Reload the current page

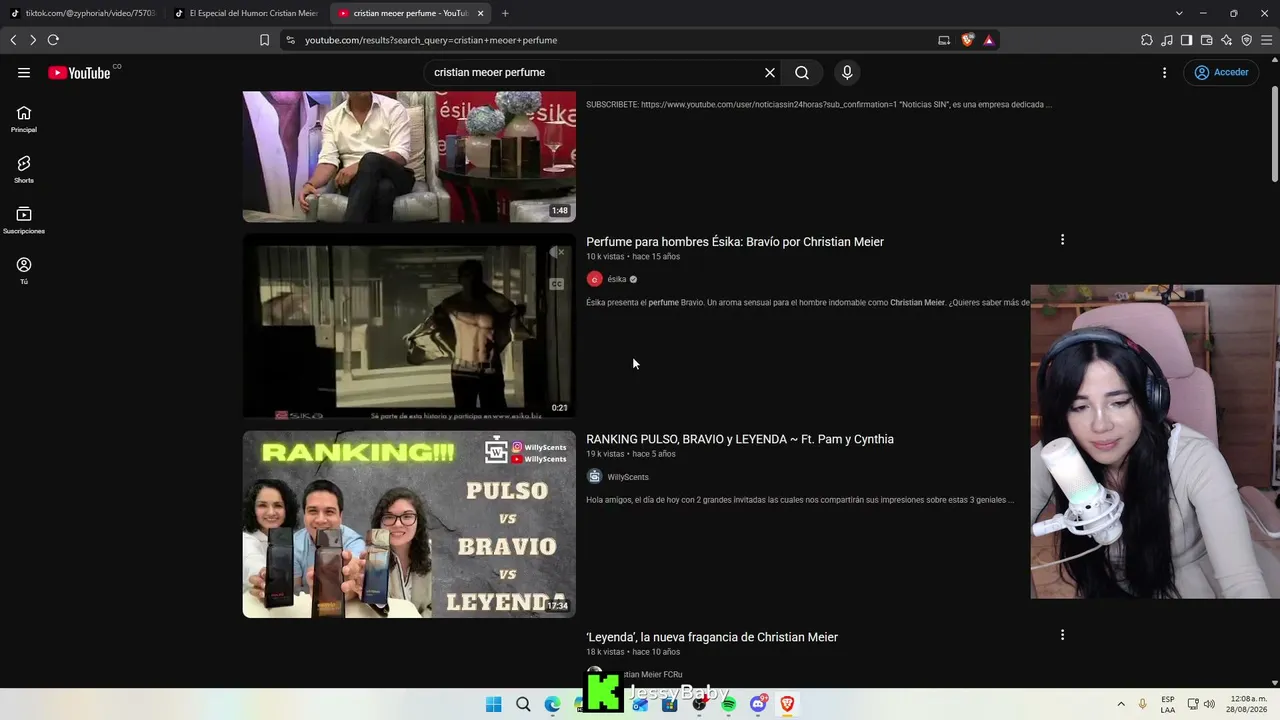(x=53, y=40)
